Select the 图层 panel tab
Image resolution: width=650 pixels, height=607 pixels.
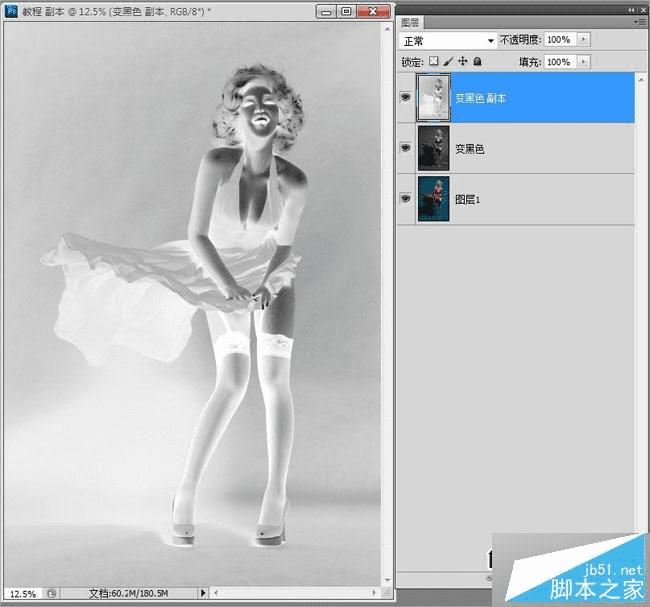(410, 22)
